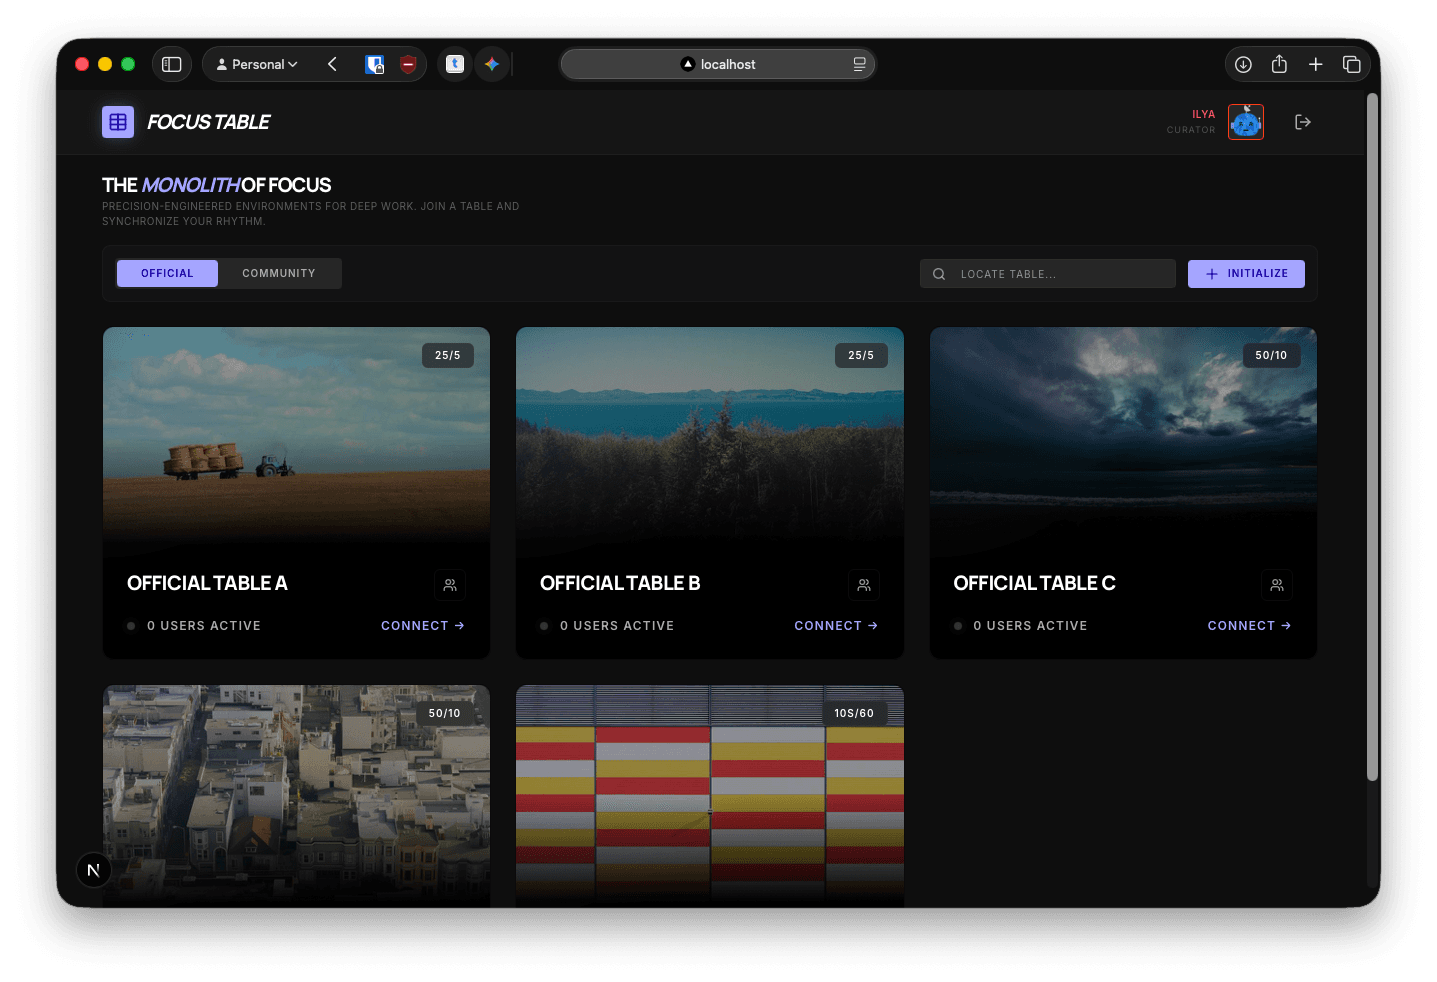Open the N badge in the bottom-left corner

(x=93, y=869)
